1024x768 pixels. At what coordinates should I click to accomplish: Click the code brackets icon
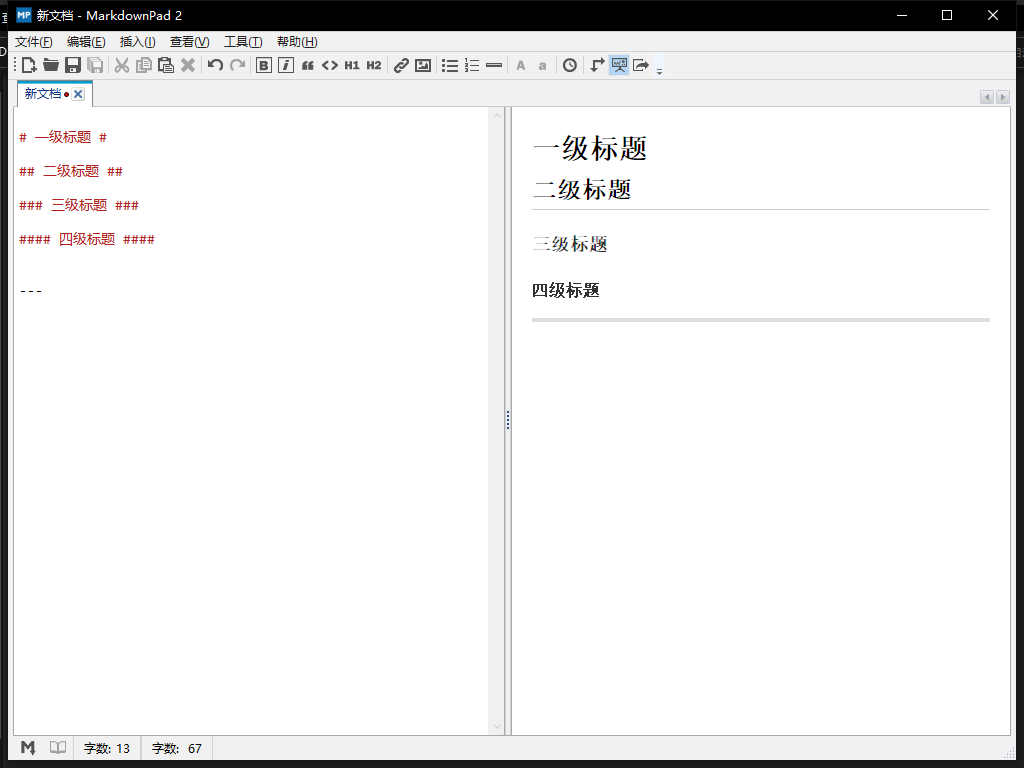(x=330, y=66)
